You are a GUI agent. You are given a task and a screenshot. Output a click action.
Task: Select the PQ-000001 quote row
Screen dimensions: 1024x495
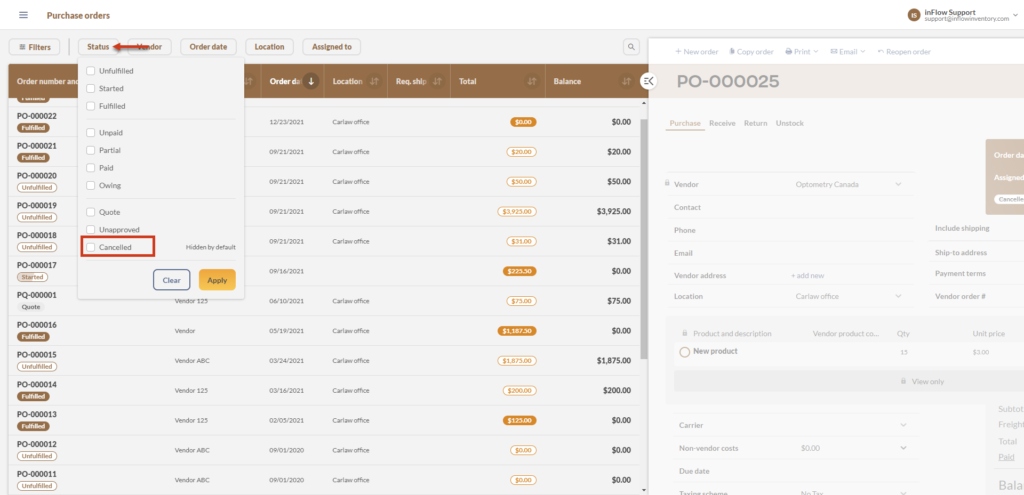point(323,300)
